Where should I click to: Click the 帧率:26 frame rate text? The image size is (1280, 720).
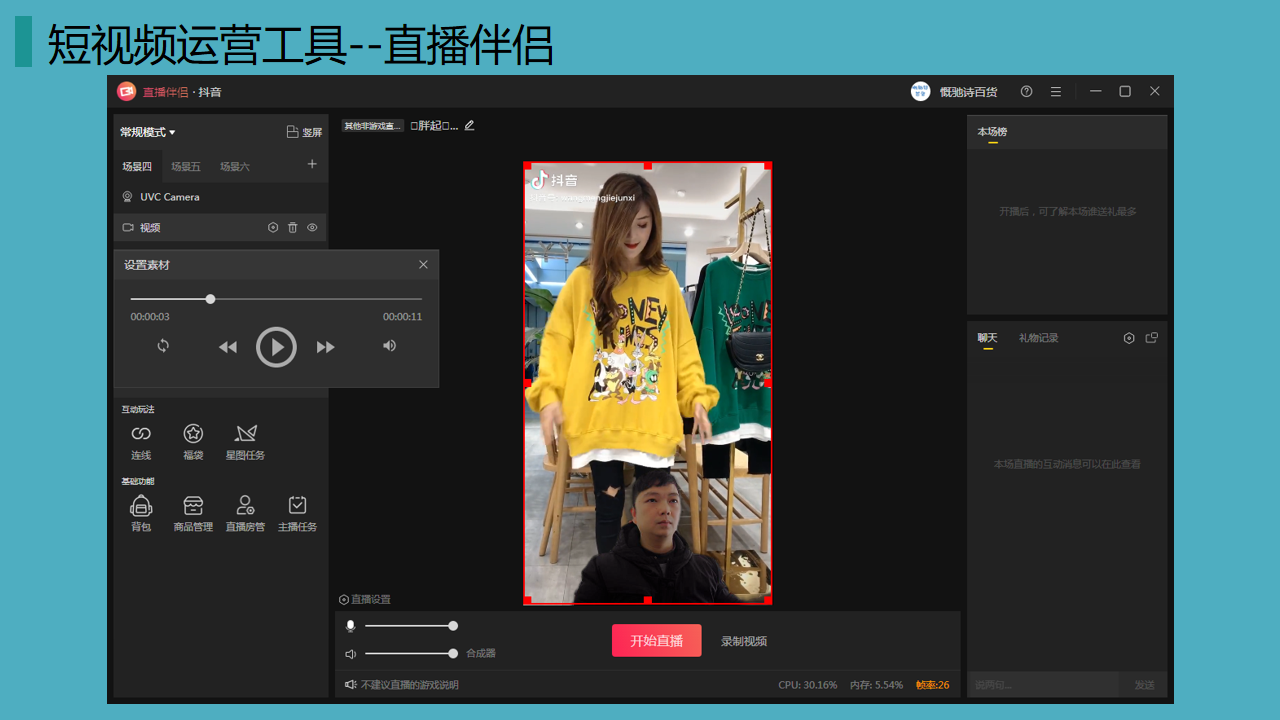click(x=932, y=685)
